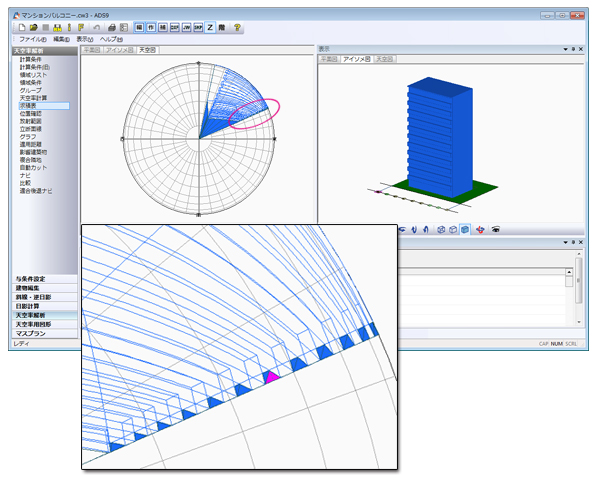600x480 pixels.
Task: Select 適合後退ナビ in the sidebar
Action: 36,191
